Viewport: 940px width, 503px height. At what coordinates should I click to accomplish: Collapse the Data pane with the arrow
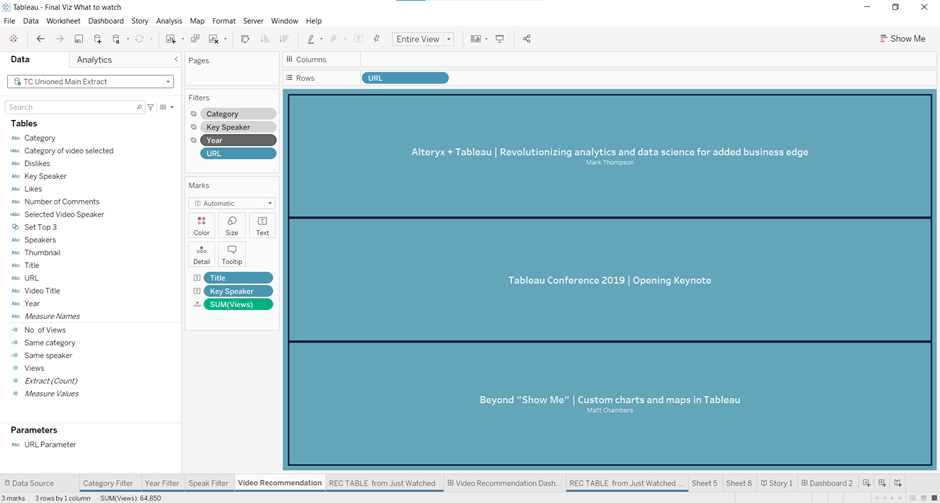tap(176, 60)
